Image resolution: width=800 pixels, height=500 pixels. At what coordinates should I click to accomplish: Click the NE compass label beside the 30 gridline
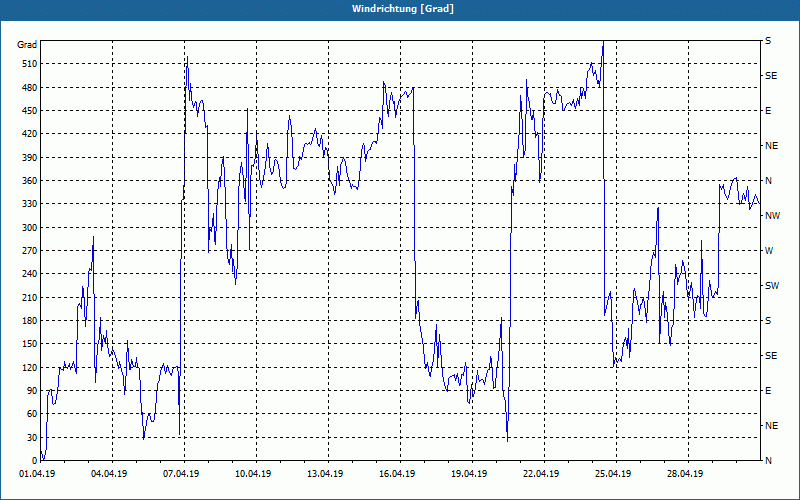click(x=771, y=426)
